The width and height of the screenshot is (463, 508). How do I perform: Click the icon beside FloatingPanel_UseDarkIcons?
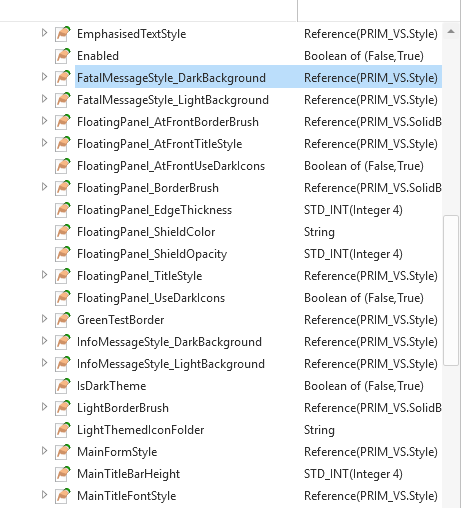point(63,298)
